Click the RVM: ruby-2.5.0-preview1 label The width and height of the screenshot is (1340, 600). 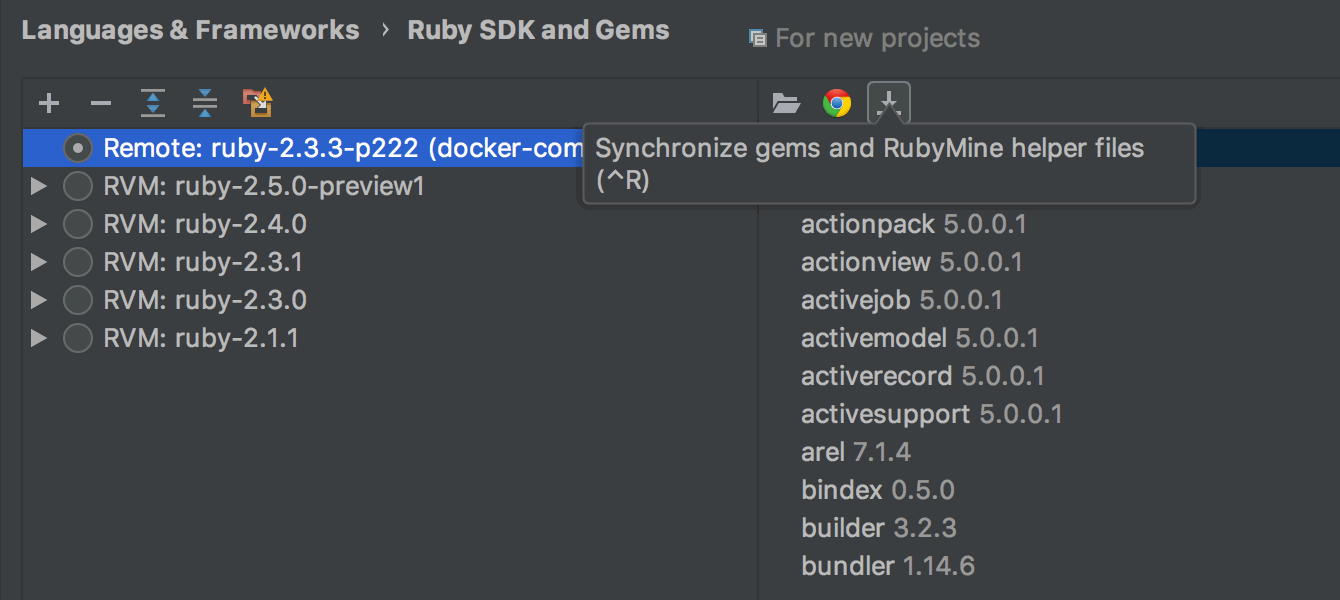point(264,186)
